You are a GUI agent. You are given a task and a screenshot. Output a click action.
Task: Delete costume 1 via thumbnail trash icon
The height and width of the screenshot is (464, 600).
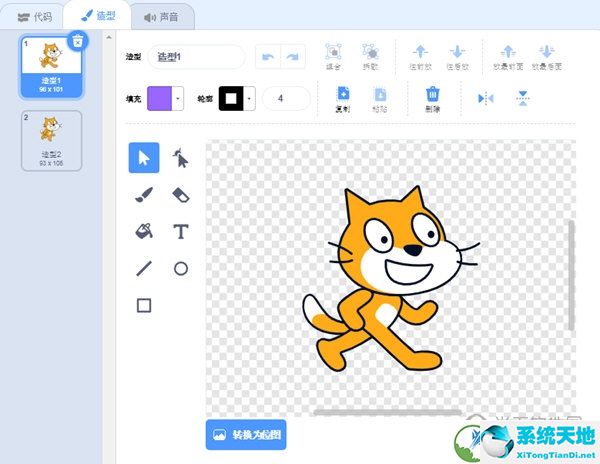pos(78,41)
